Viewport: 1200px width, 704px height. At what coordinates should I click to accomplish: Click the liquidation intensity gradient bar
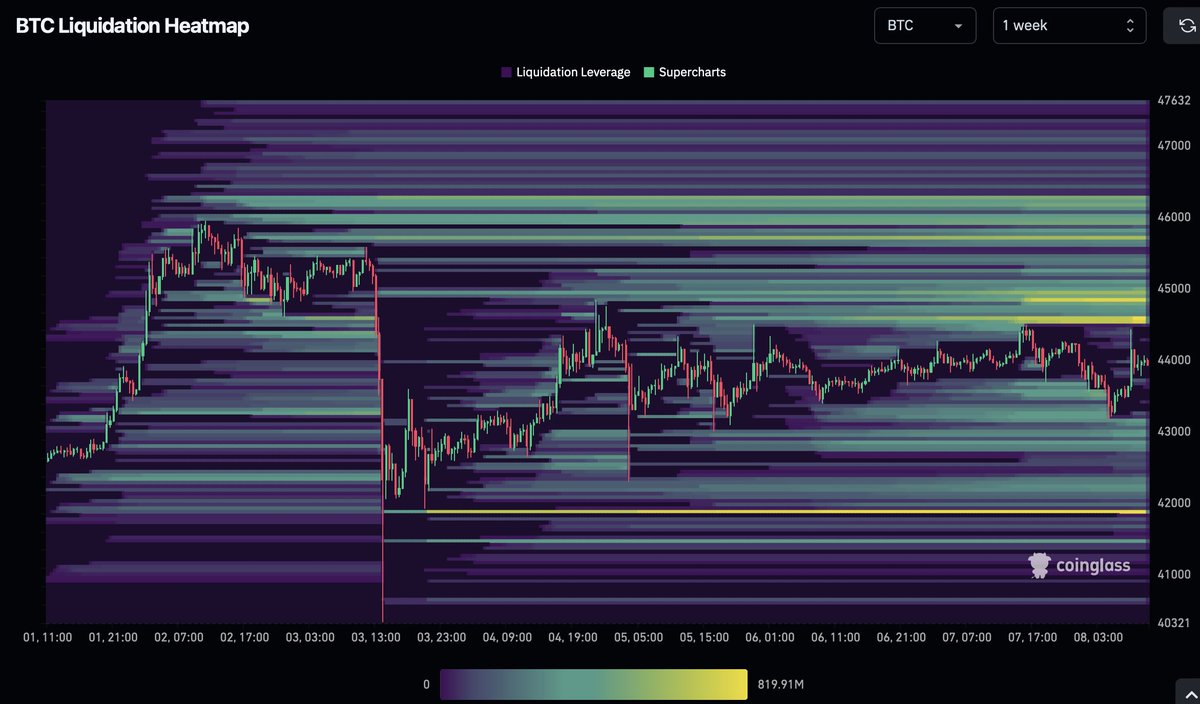coord(593,684)
